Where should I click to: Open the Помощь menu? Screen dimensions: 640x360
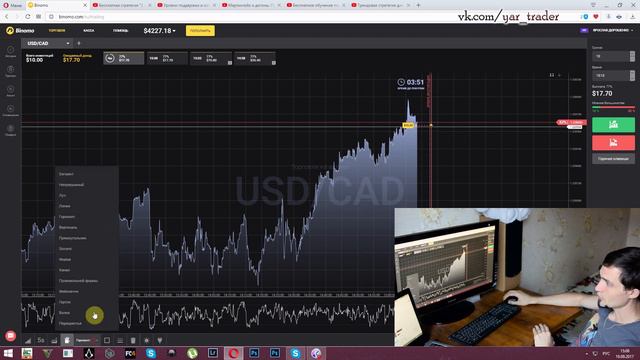pos(120,31)
